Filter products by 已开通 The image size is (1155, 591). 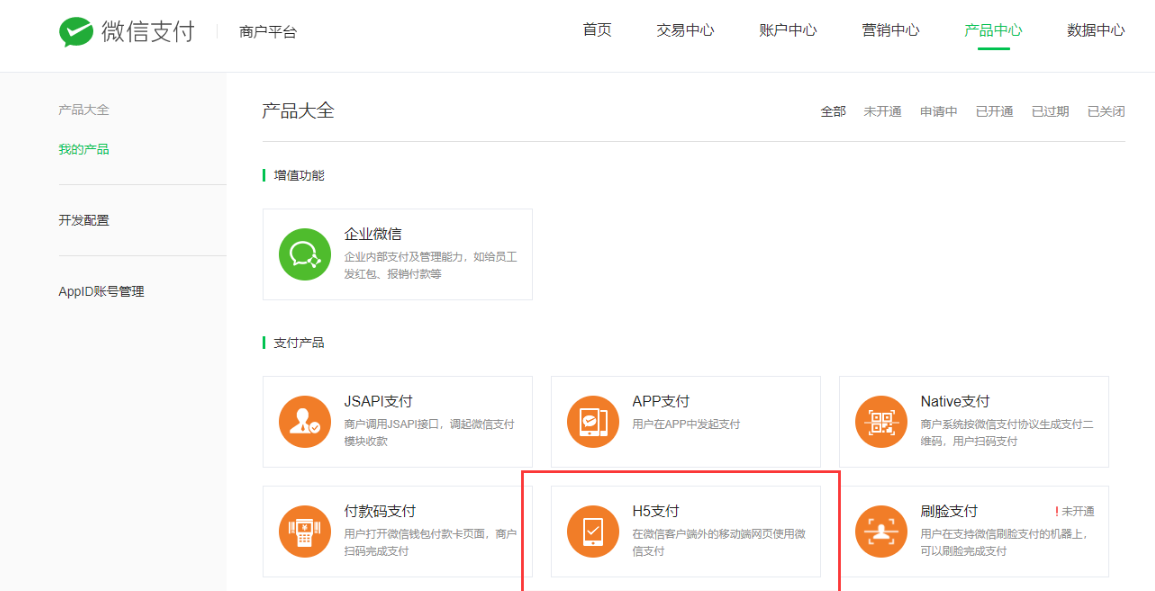click(x=994, y=112)
